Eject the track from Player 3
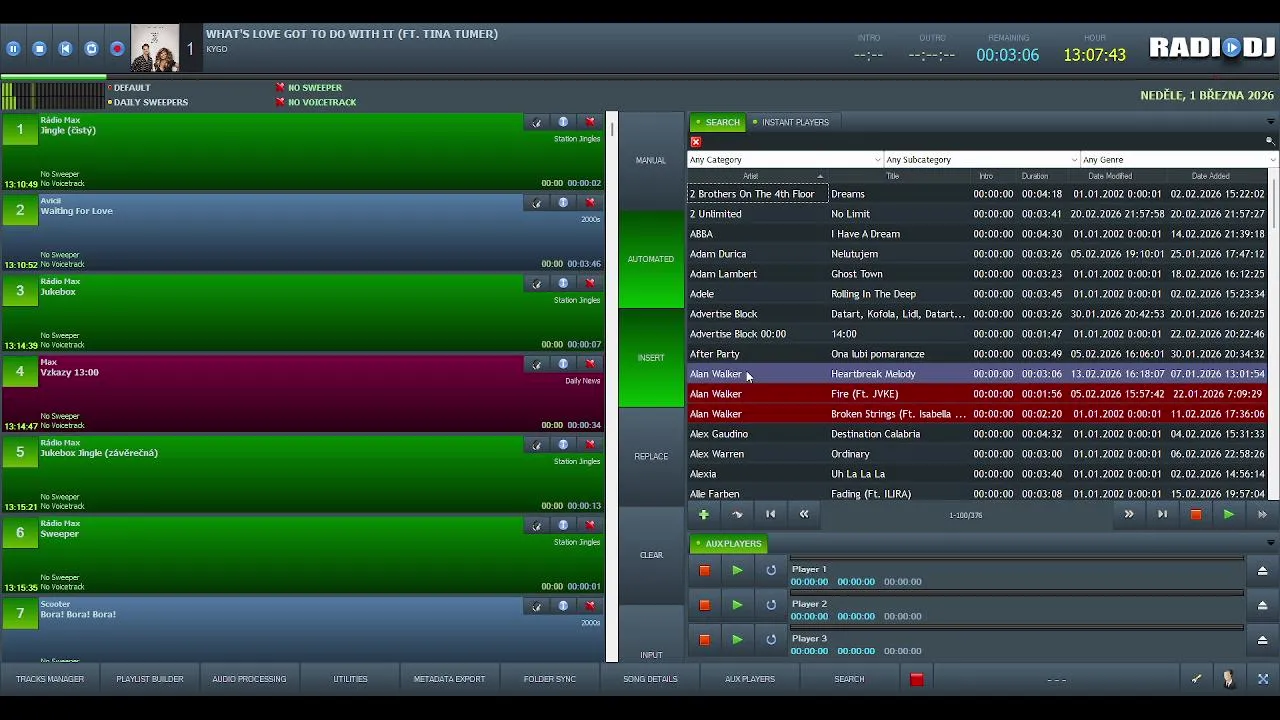Image resolution: width=1280 pixels, height=720 pixels. pyautogui.click(x=1262, y=639)
